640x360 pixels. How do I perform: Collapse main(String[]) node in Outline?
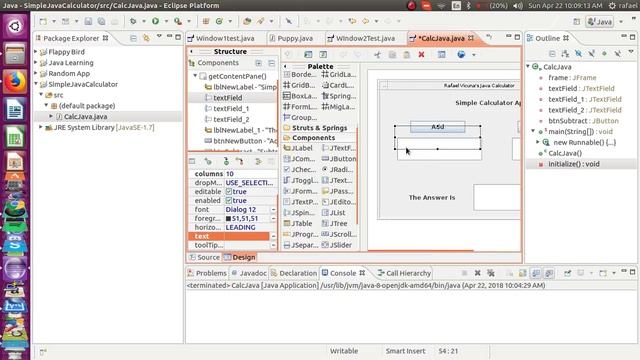click(533, 131)
